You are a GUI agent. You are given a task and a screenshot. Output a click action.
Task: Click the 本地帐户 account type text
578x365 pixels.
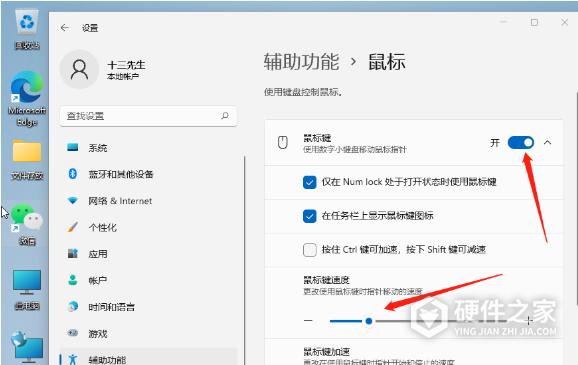[x=123, y=77]
